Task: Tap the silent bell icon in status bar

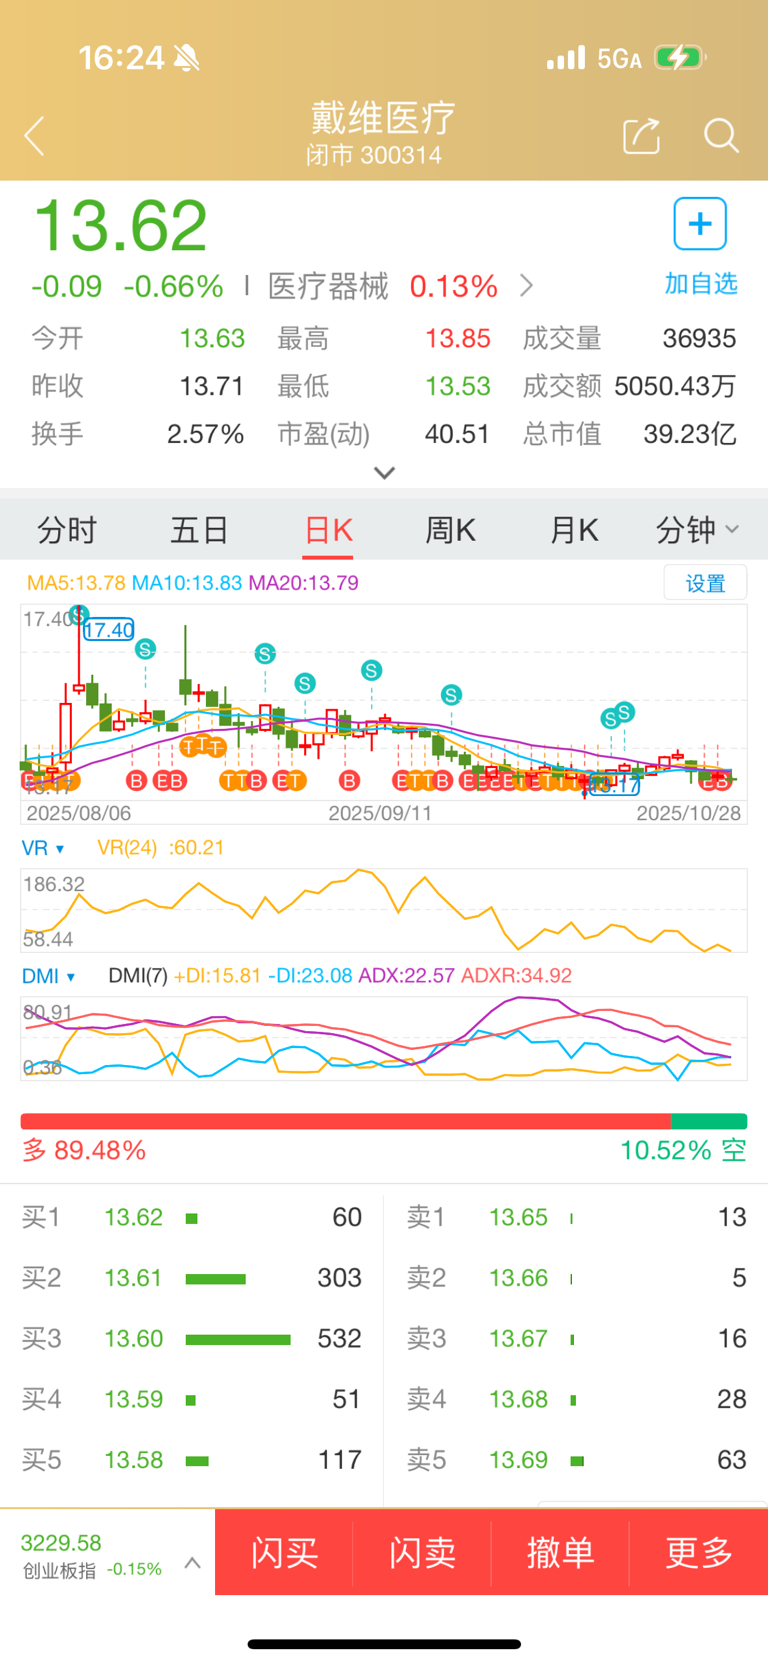Action: (186, 58)
